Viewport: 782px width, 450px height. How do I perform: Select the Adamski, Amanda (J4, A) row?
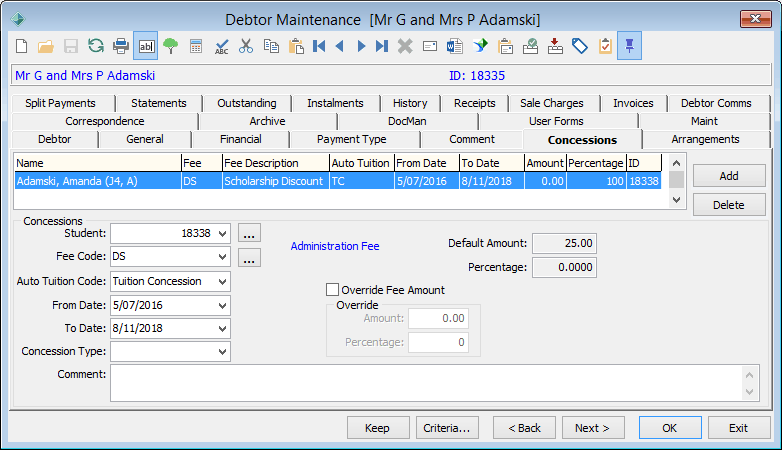(338, 181)
